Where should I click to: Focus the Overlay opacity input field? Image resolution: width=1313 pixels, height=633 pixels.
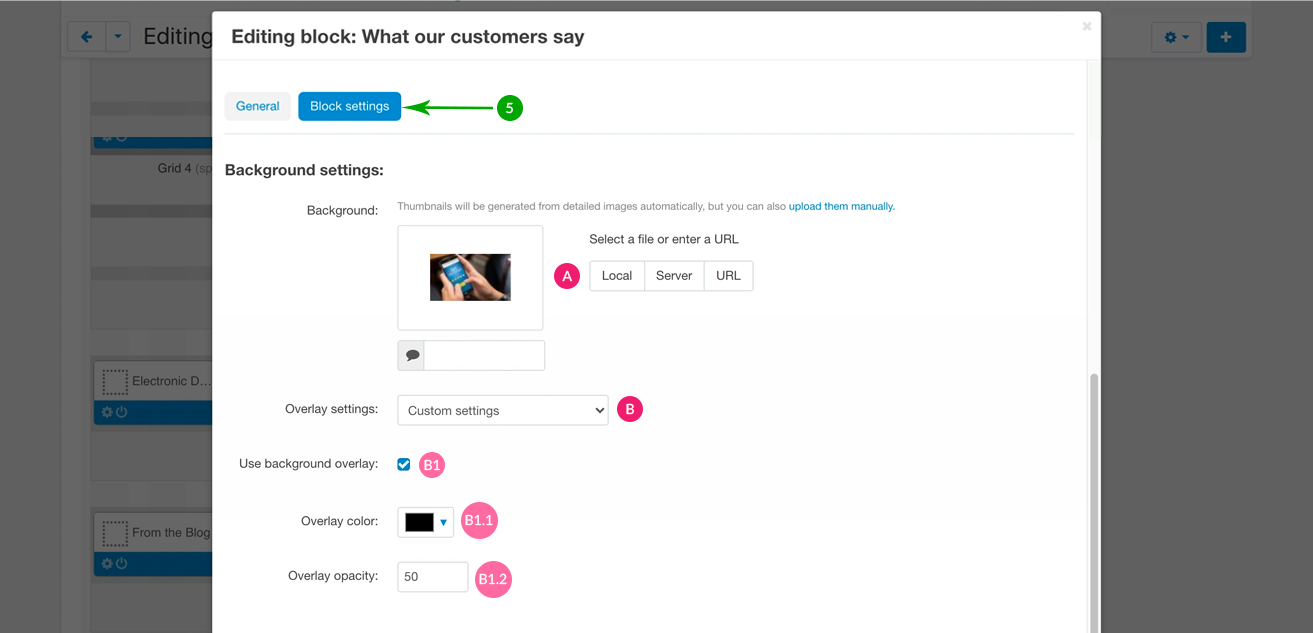[432, 577]
